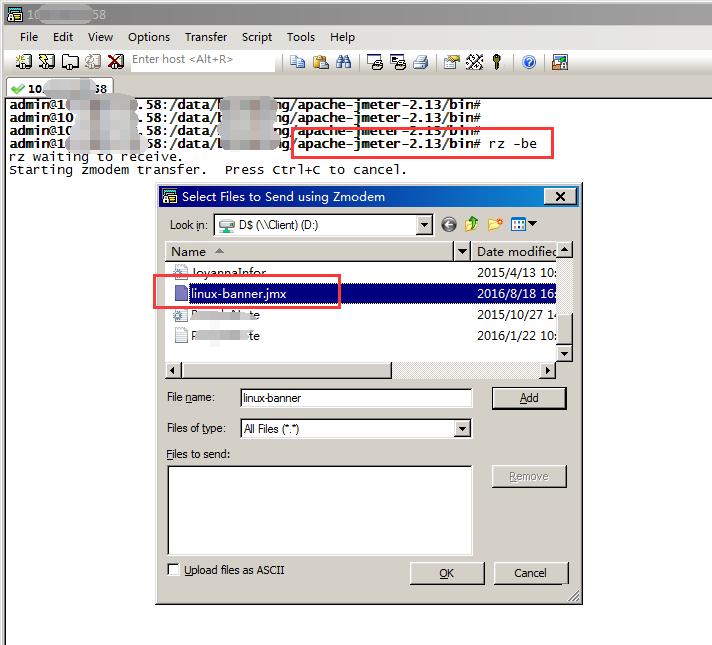
Task: Open the Transfer menu
Action: tap(206, 37)
